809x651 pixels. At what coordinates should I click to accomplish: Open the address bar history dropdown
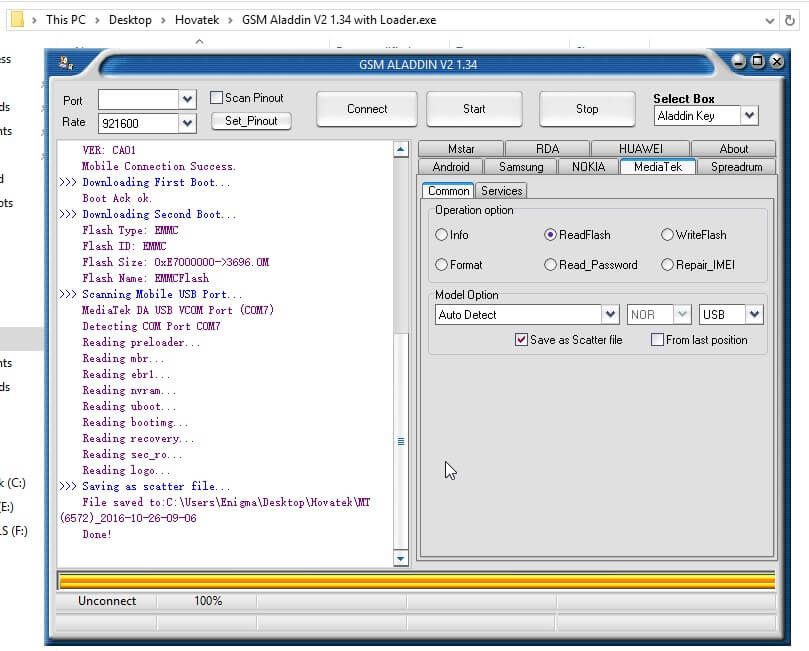point(769,21)
